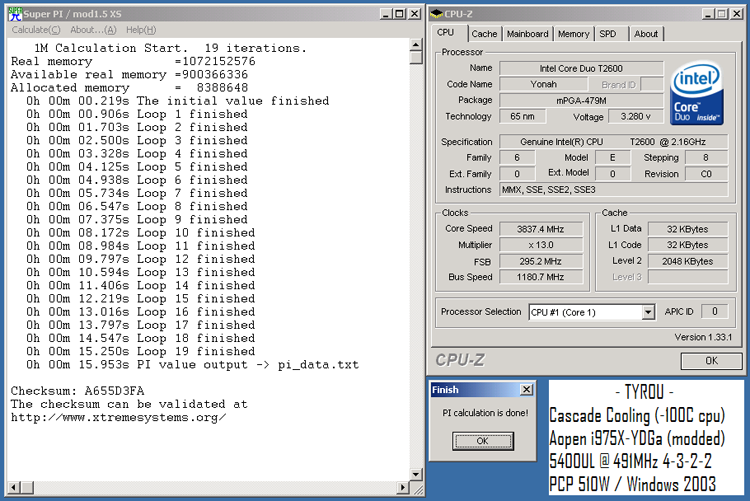Image resolution: width=750 pixels, height=501 pixels.
Task: Maximize the Super PI window
Action: click(399, 14)
